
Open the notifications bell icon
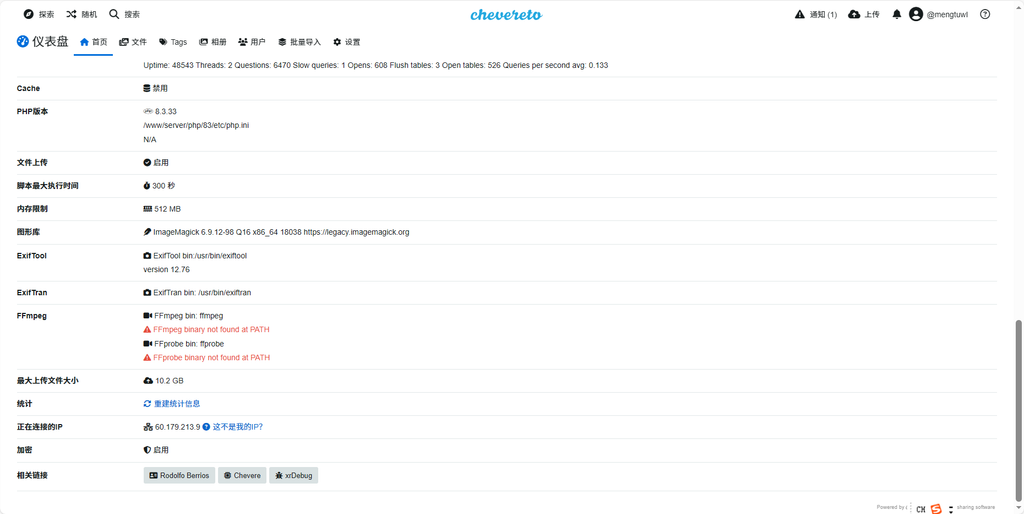tap(897, 14)
